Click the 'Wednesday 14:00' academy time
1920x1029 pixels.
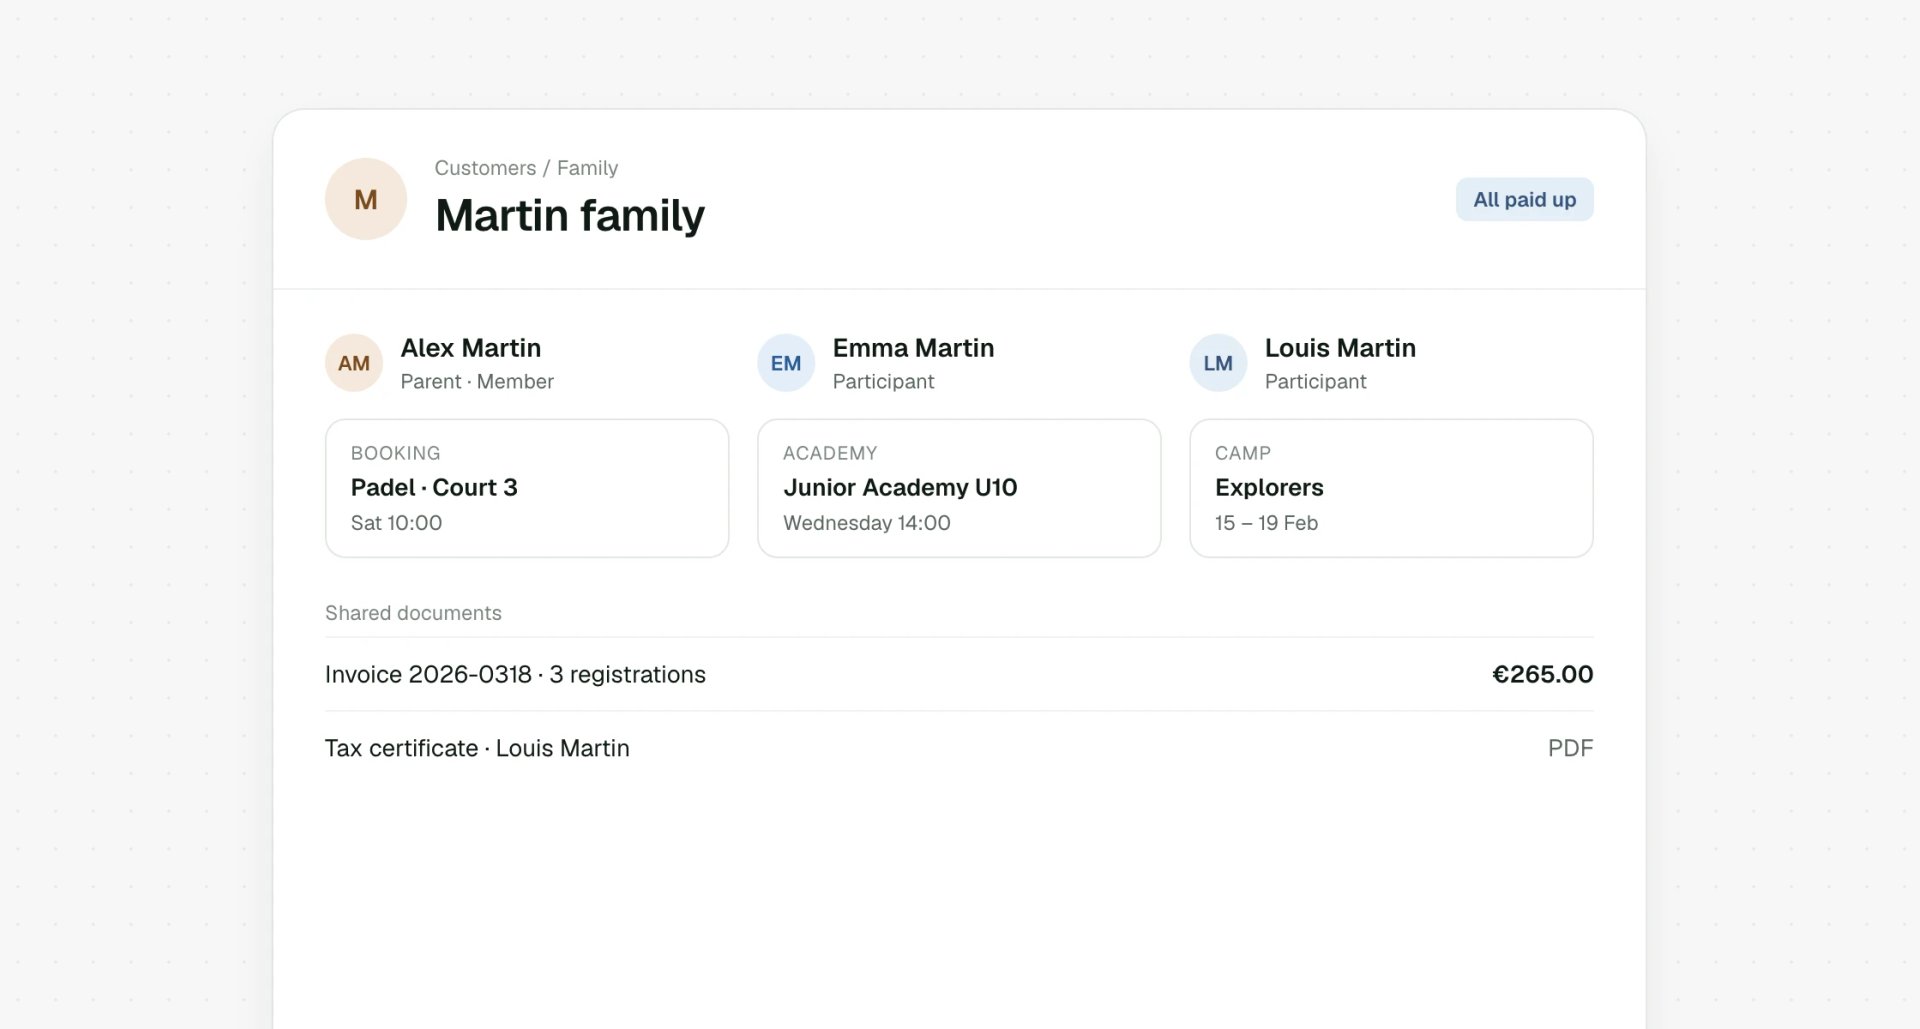click(x=866, y=523)
